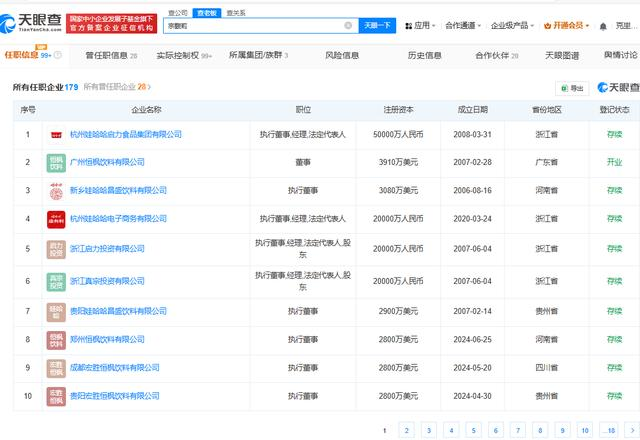Export the table with 导出 button
The height and width of the screenshot is (440, 640).
(572, 88)
